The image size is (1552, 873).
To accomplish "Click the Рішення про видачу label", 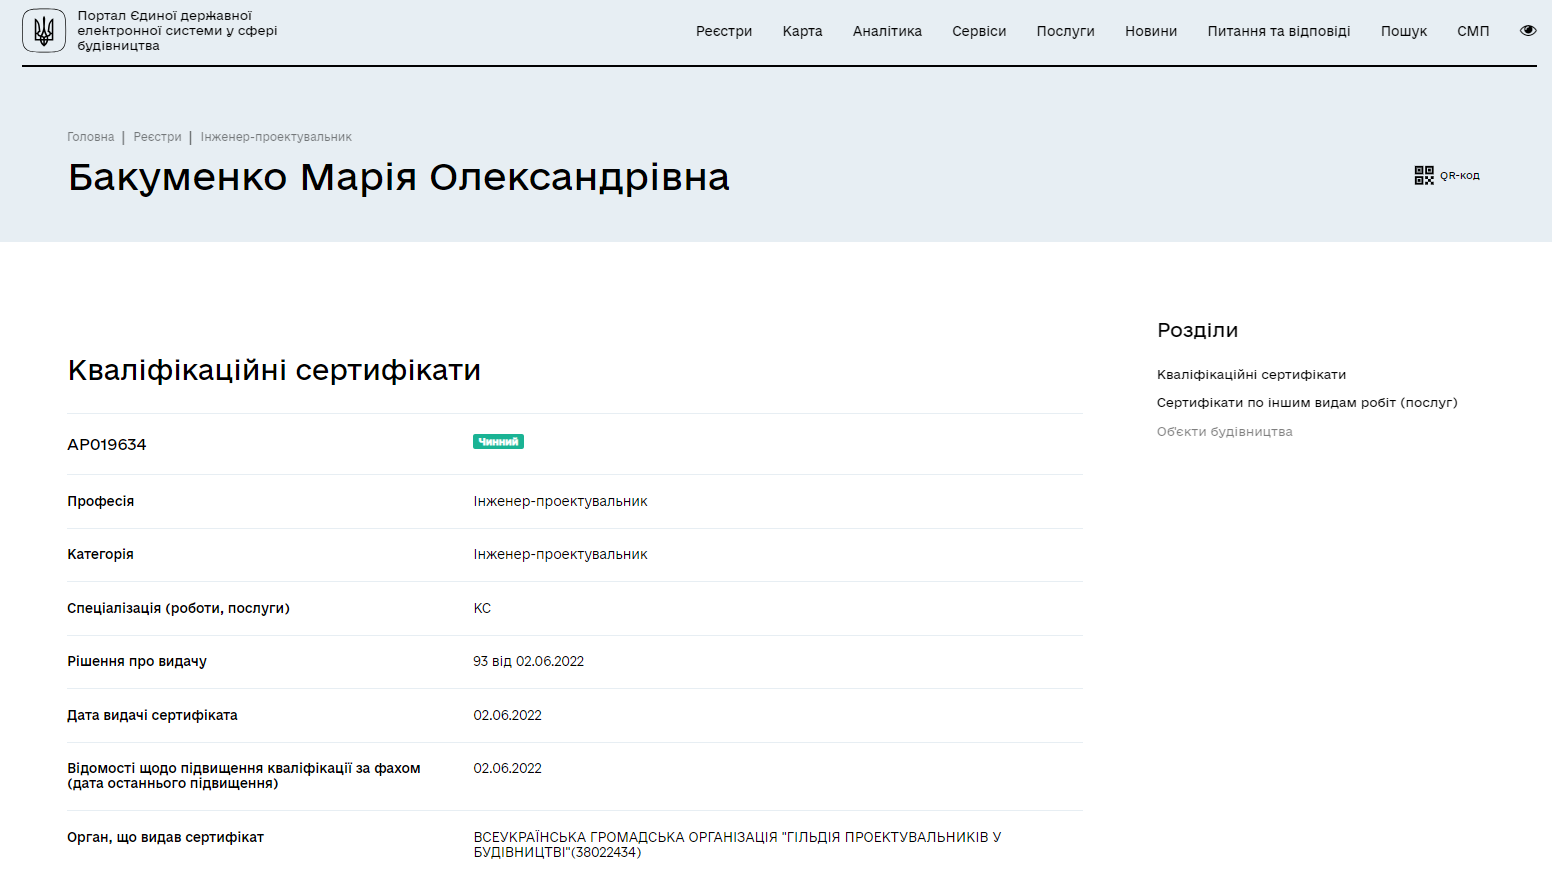I will coord(137,662).
